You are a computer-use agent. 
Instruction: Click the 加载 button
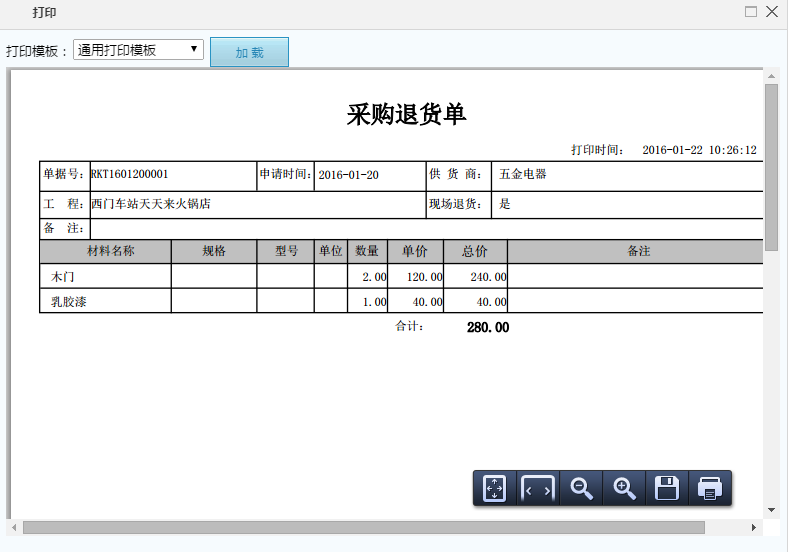coord(249,53)
